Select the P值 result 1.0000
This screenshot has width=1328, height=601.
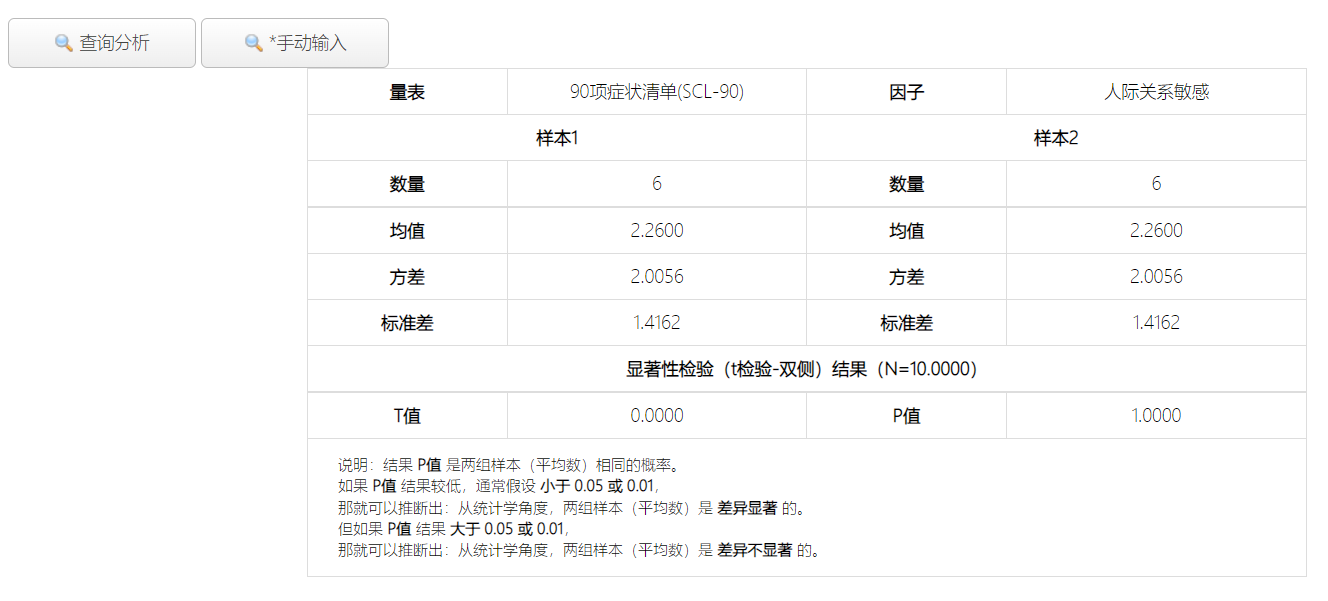[1156, 416]
